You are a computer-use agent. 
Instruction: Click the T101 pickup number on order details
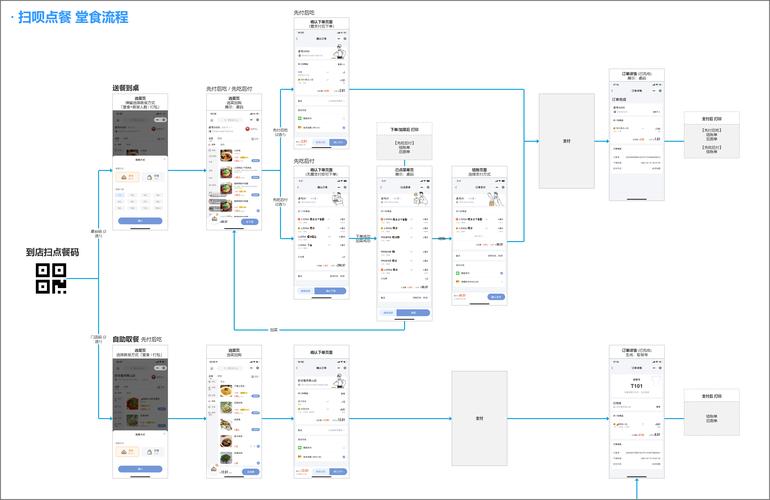click(x=637, y=386)
